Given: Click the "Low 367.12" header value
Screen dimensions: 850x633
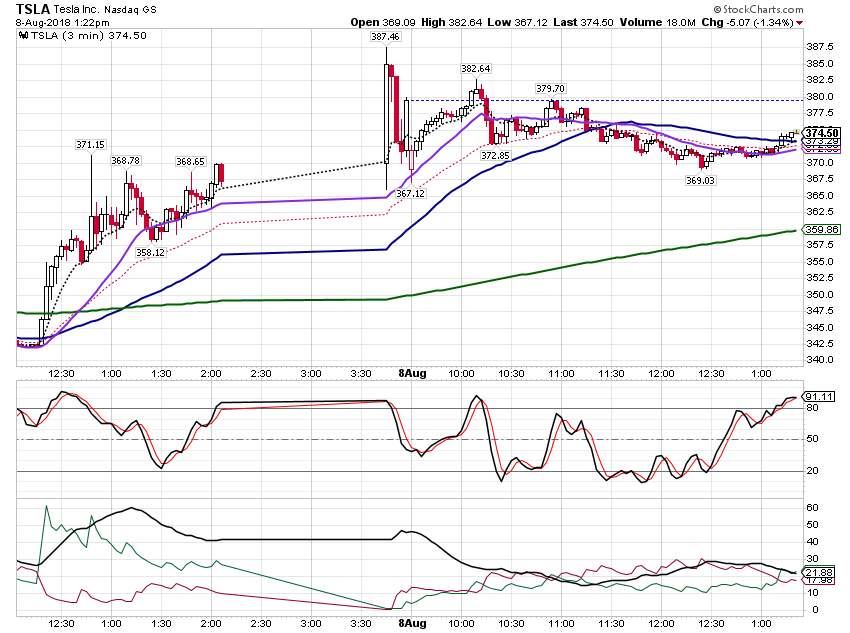Looking at the screenshot, I should tap(517, 22).
